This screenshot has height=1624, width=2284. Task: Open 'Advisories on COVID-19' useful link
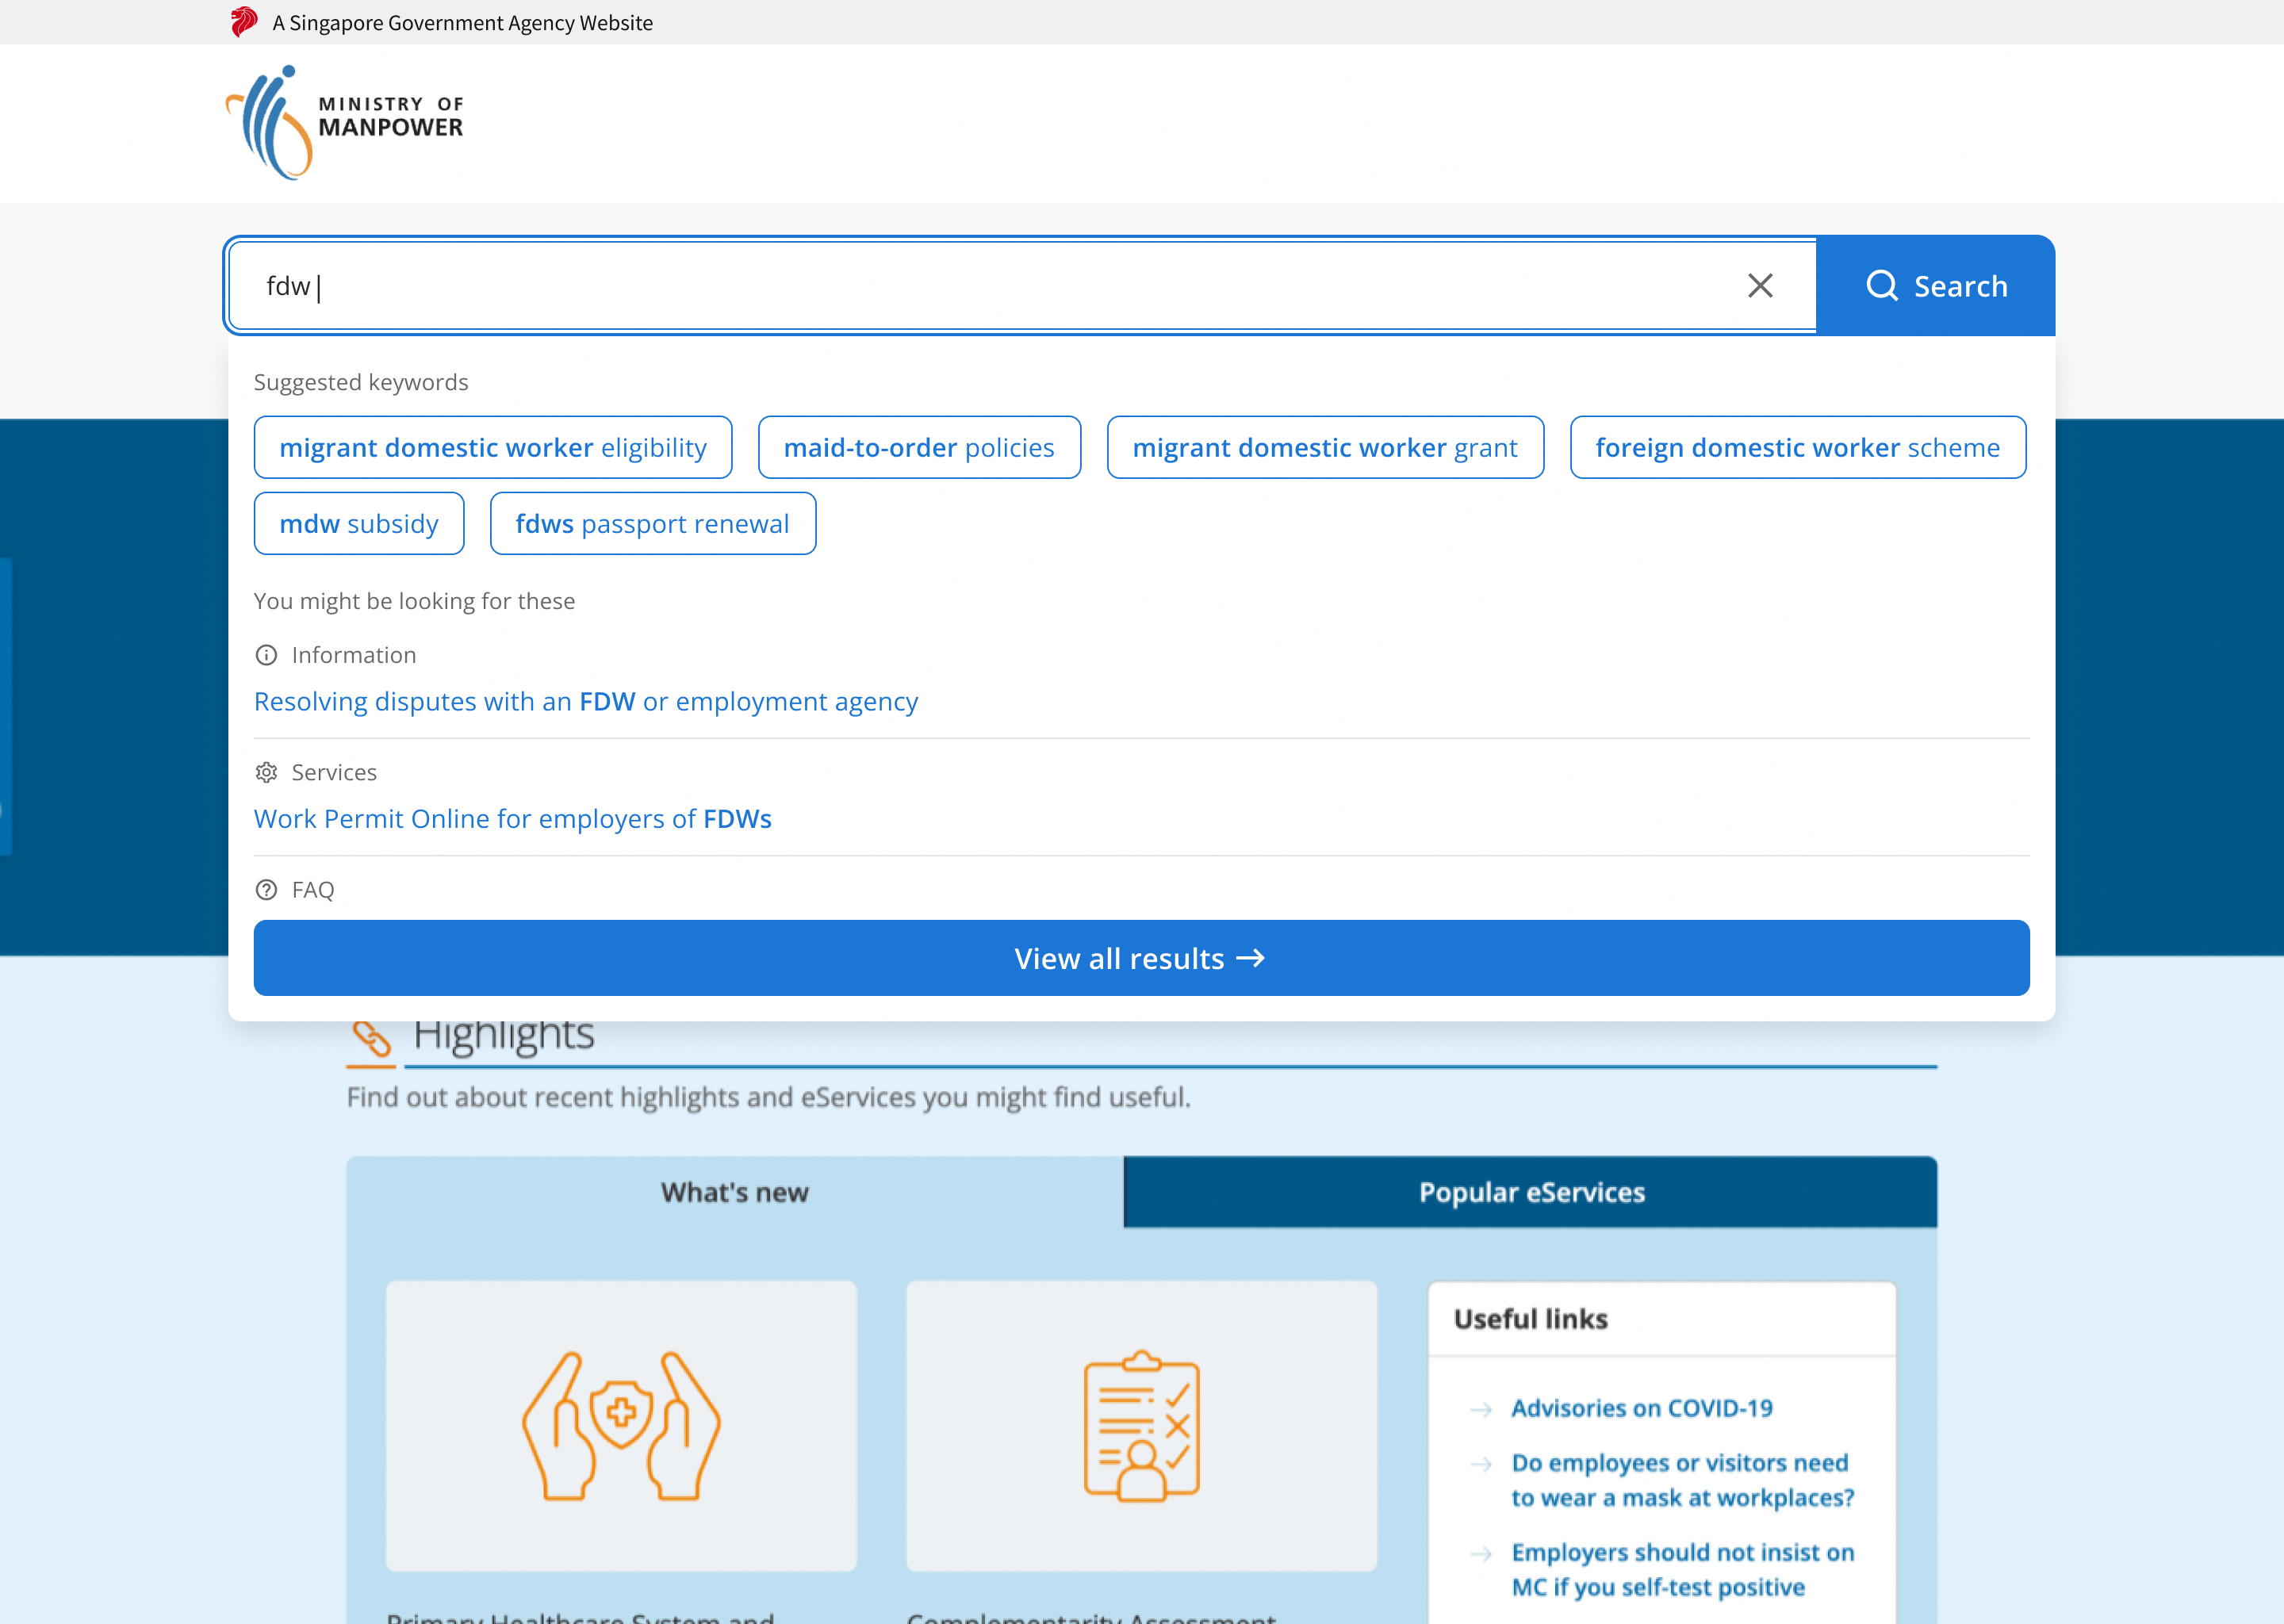coord(1642,1408)
